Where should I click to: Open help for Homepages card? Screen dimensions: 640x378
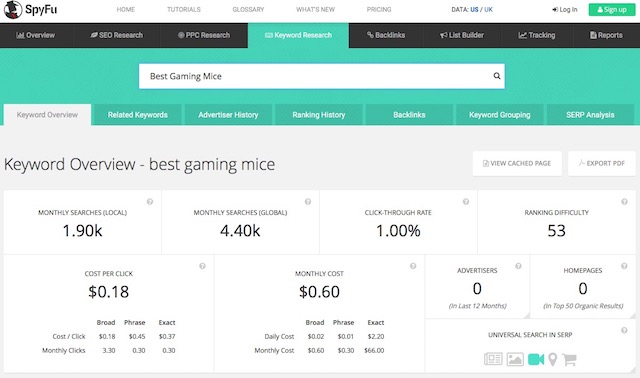coord(624,266)
